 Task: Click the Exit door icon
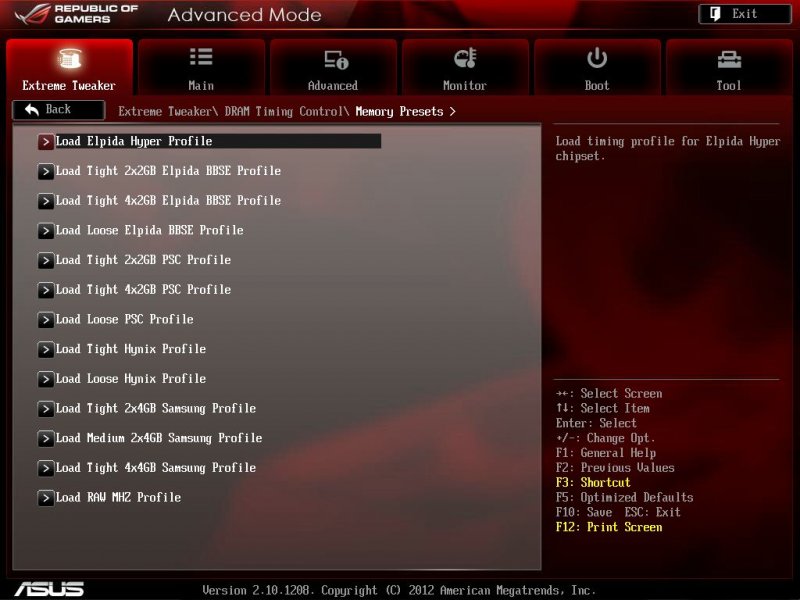[716, 14]
